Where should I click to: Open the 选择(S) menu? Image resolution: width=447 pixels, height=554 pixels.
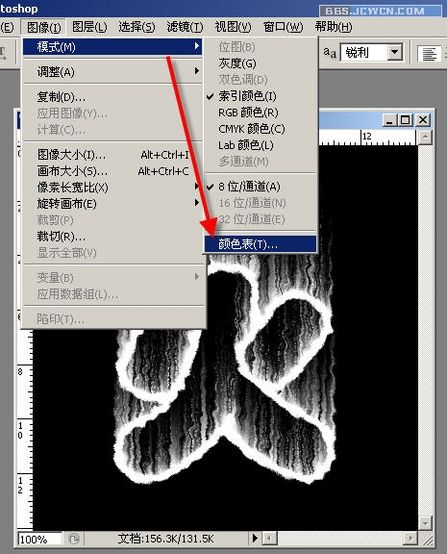click(136, 27)
